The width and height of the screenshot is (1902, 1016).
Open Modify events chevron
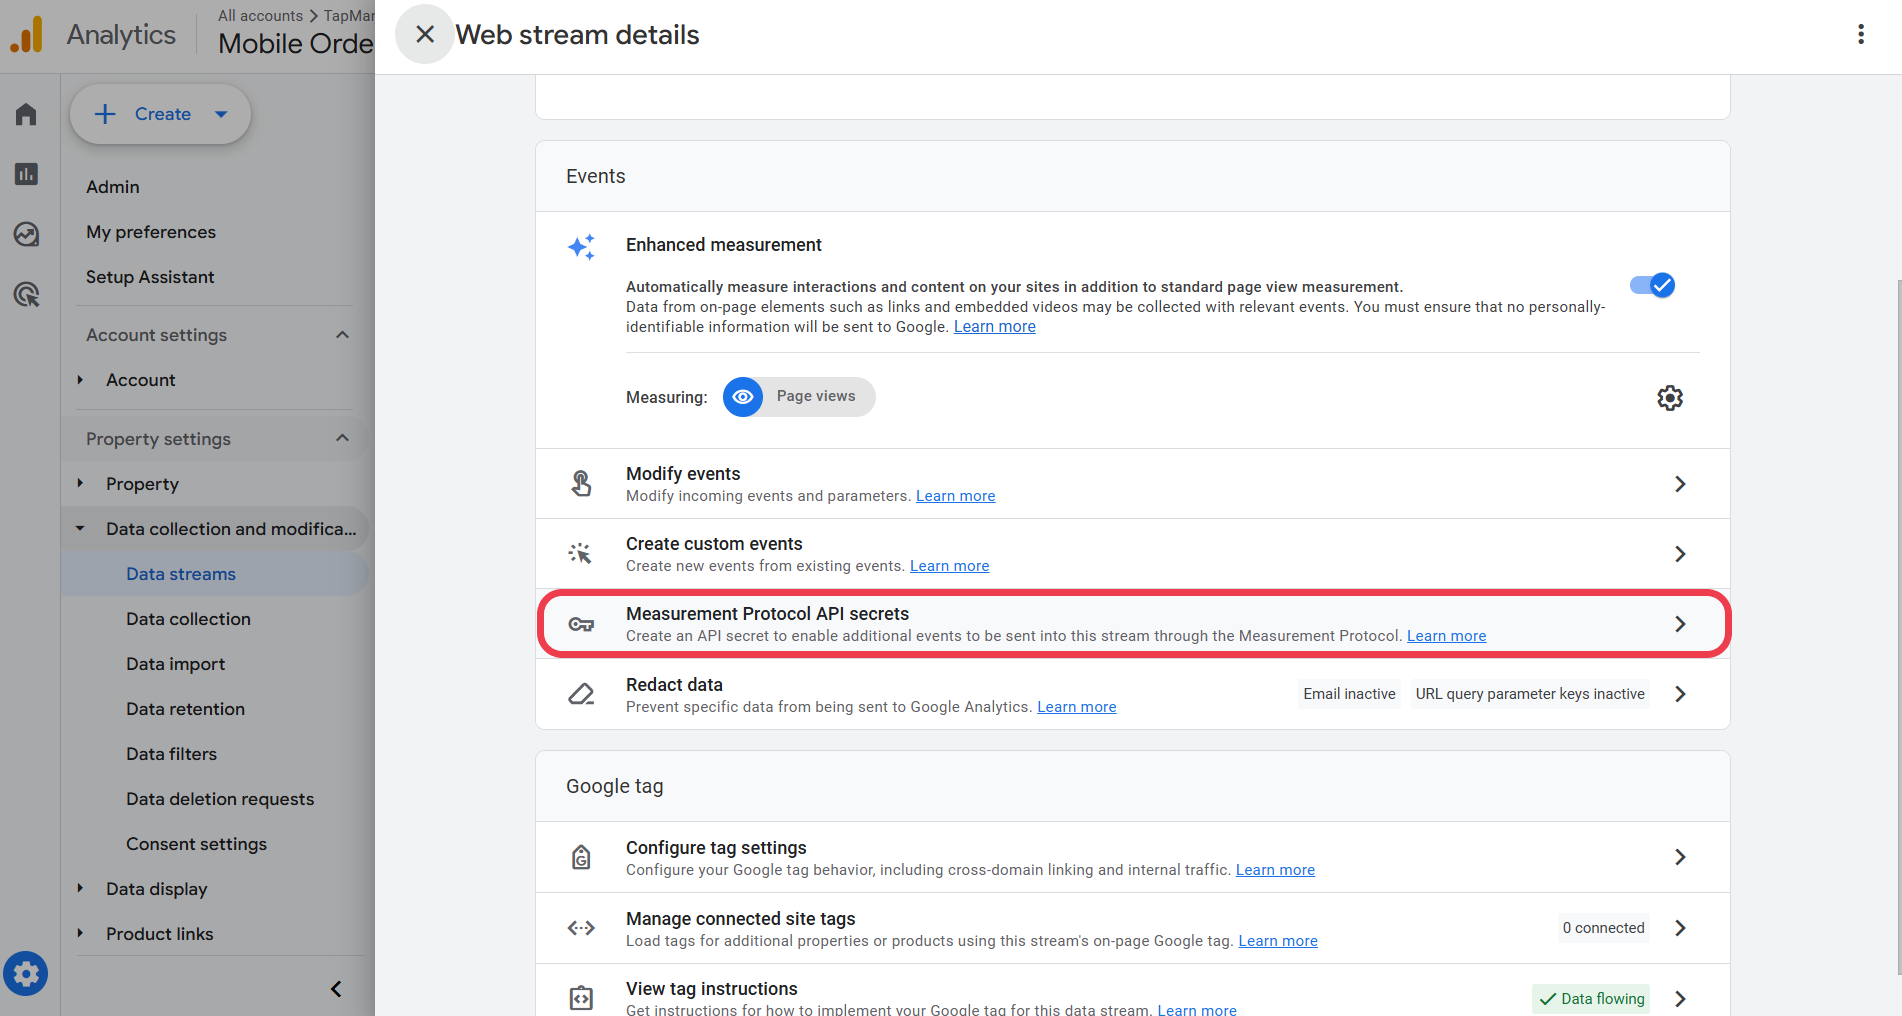(x=1680, y=484)
